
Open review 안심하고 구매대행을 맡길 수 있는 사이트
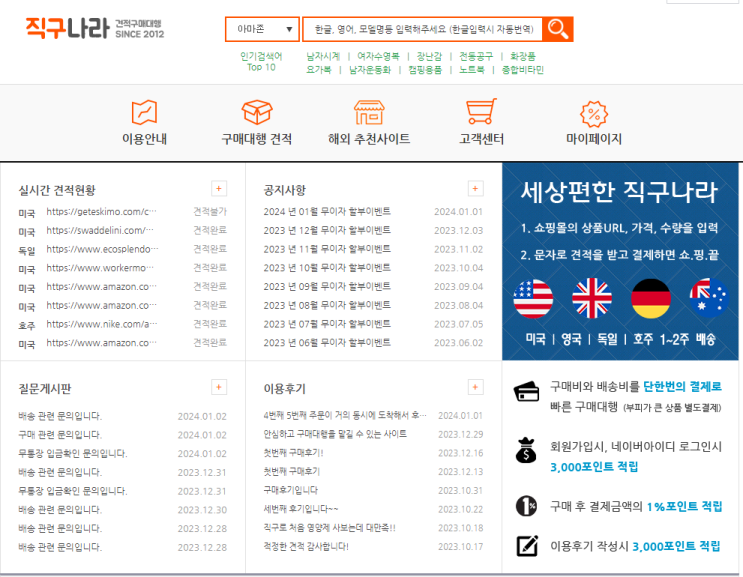pyautogui.click(x=335, y=434)
